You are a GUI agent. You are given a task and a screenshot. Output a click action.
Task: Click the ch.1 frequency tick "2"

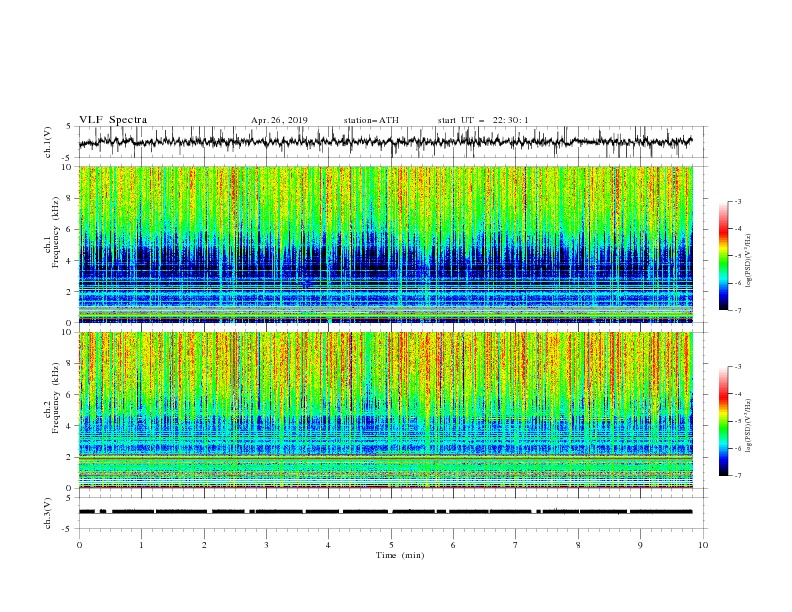(x=70, y=291)
